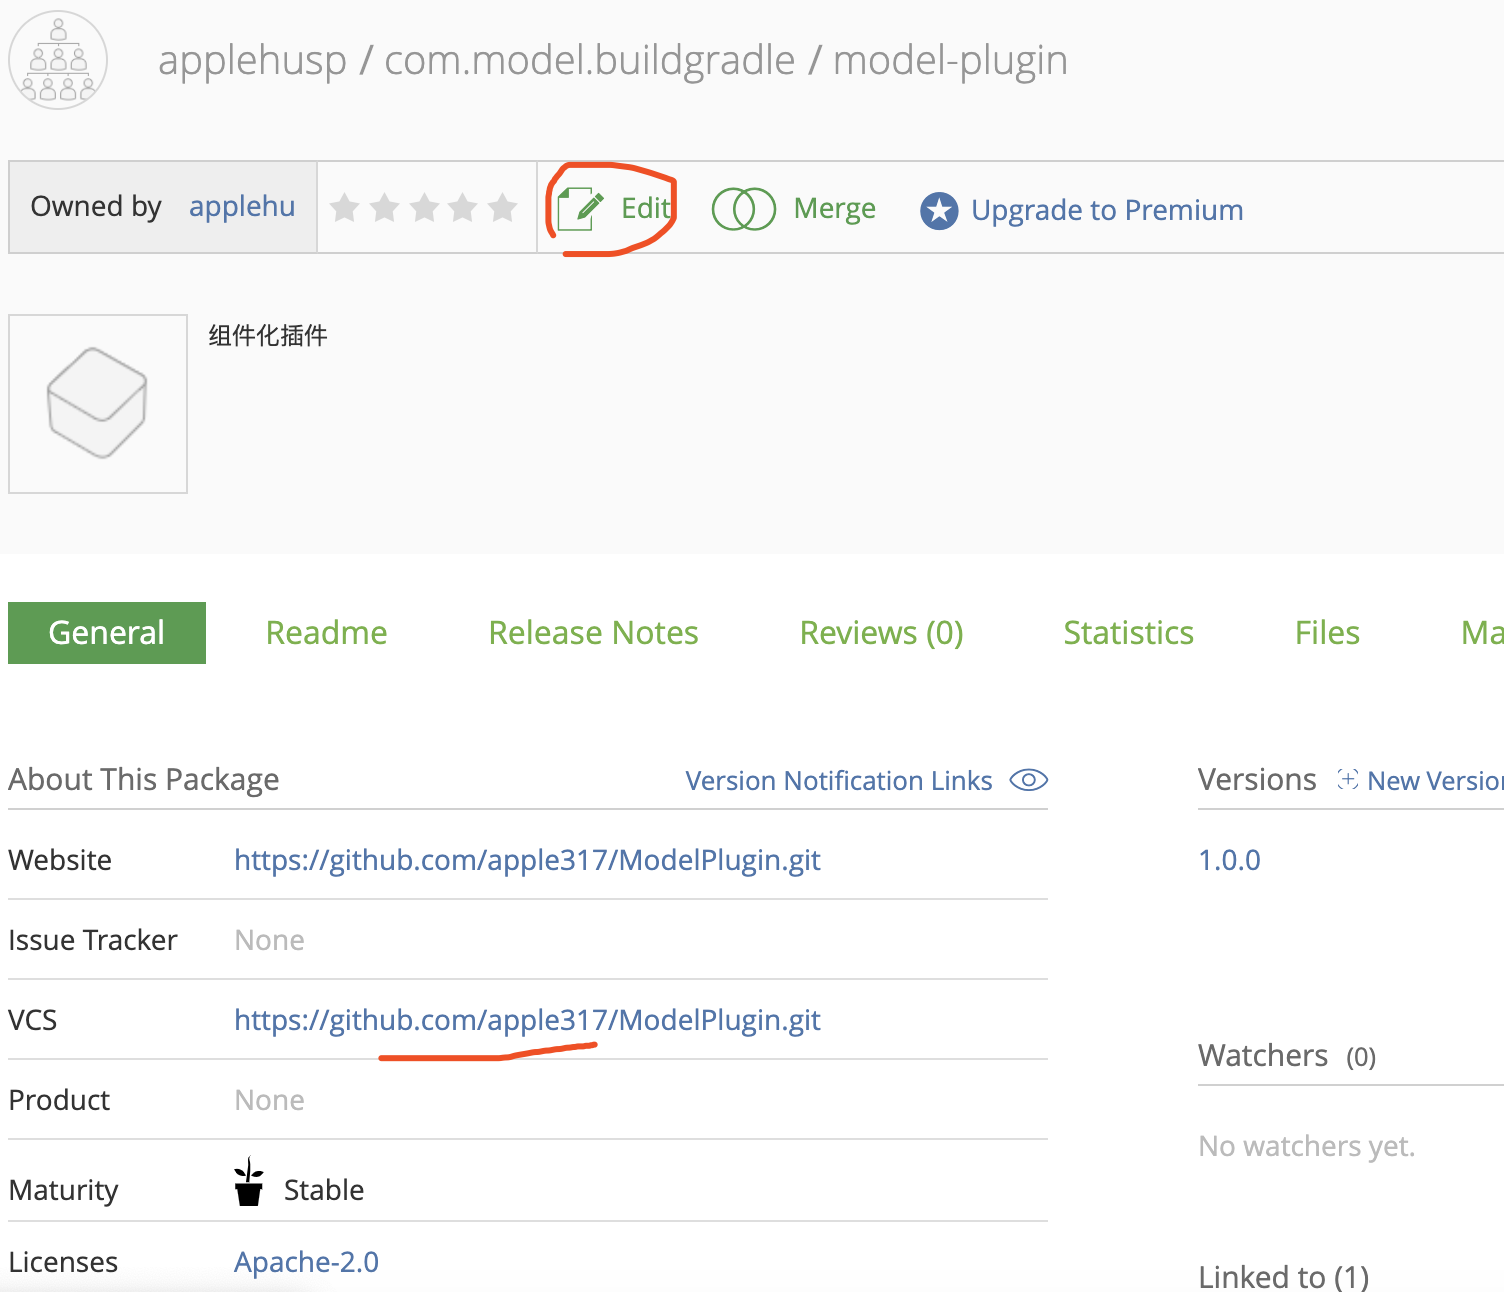This screenshot has width=1504, height=1292.
Task: Click the Edit pencil icon
Action: pos(581,209)
